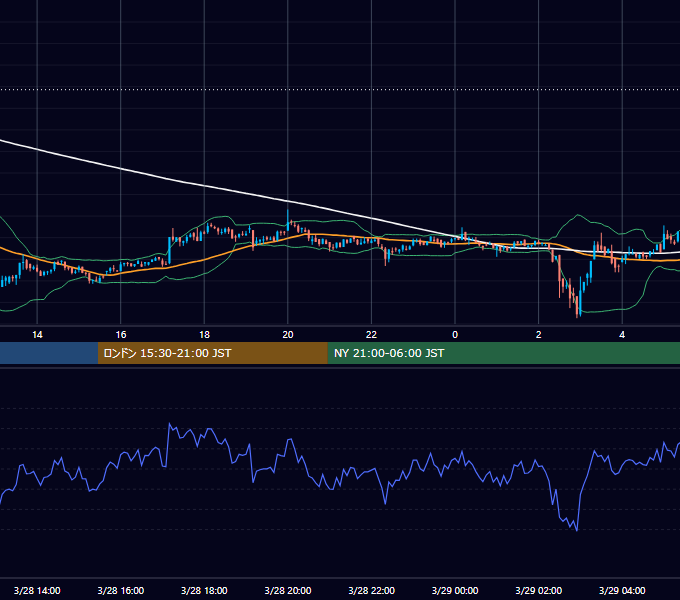
Task: Click the hour label 0 on price chart axis
Action: (455, 335)
